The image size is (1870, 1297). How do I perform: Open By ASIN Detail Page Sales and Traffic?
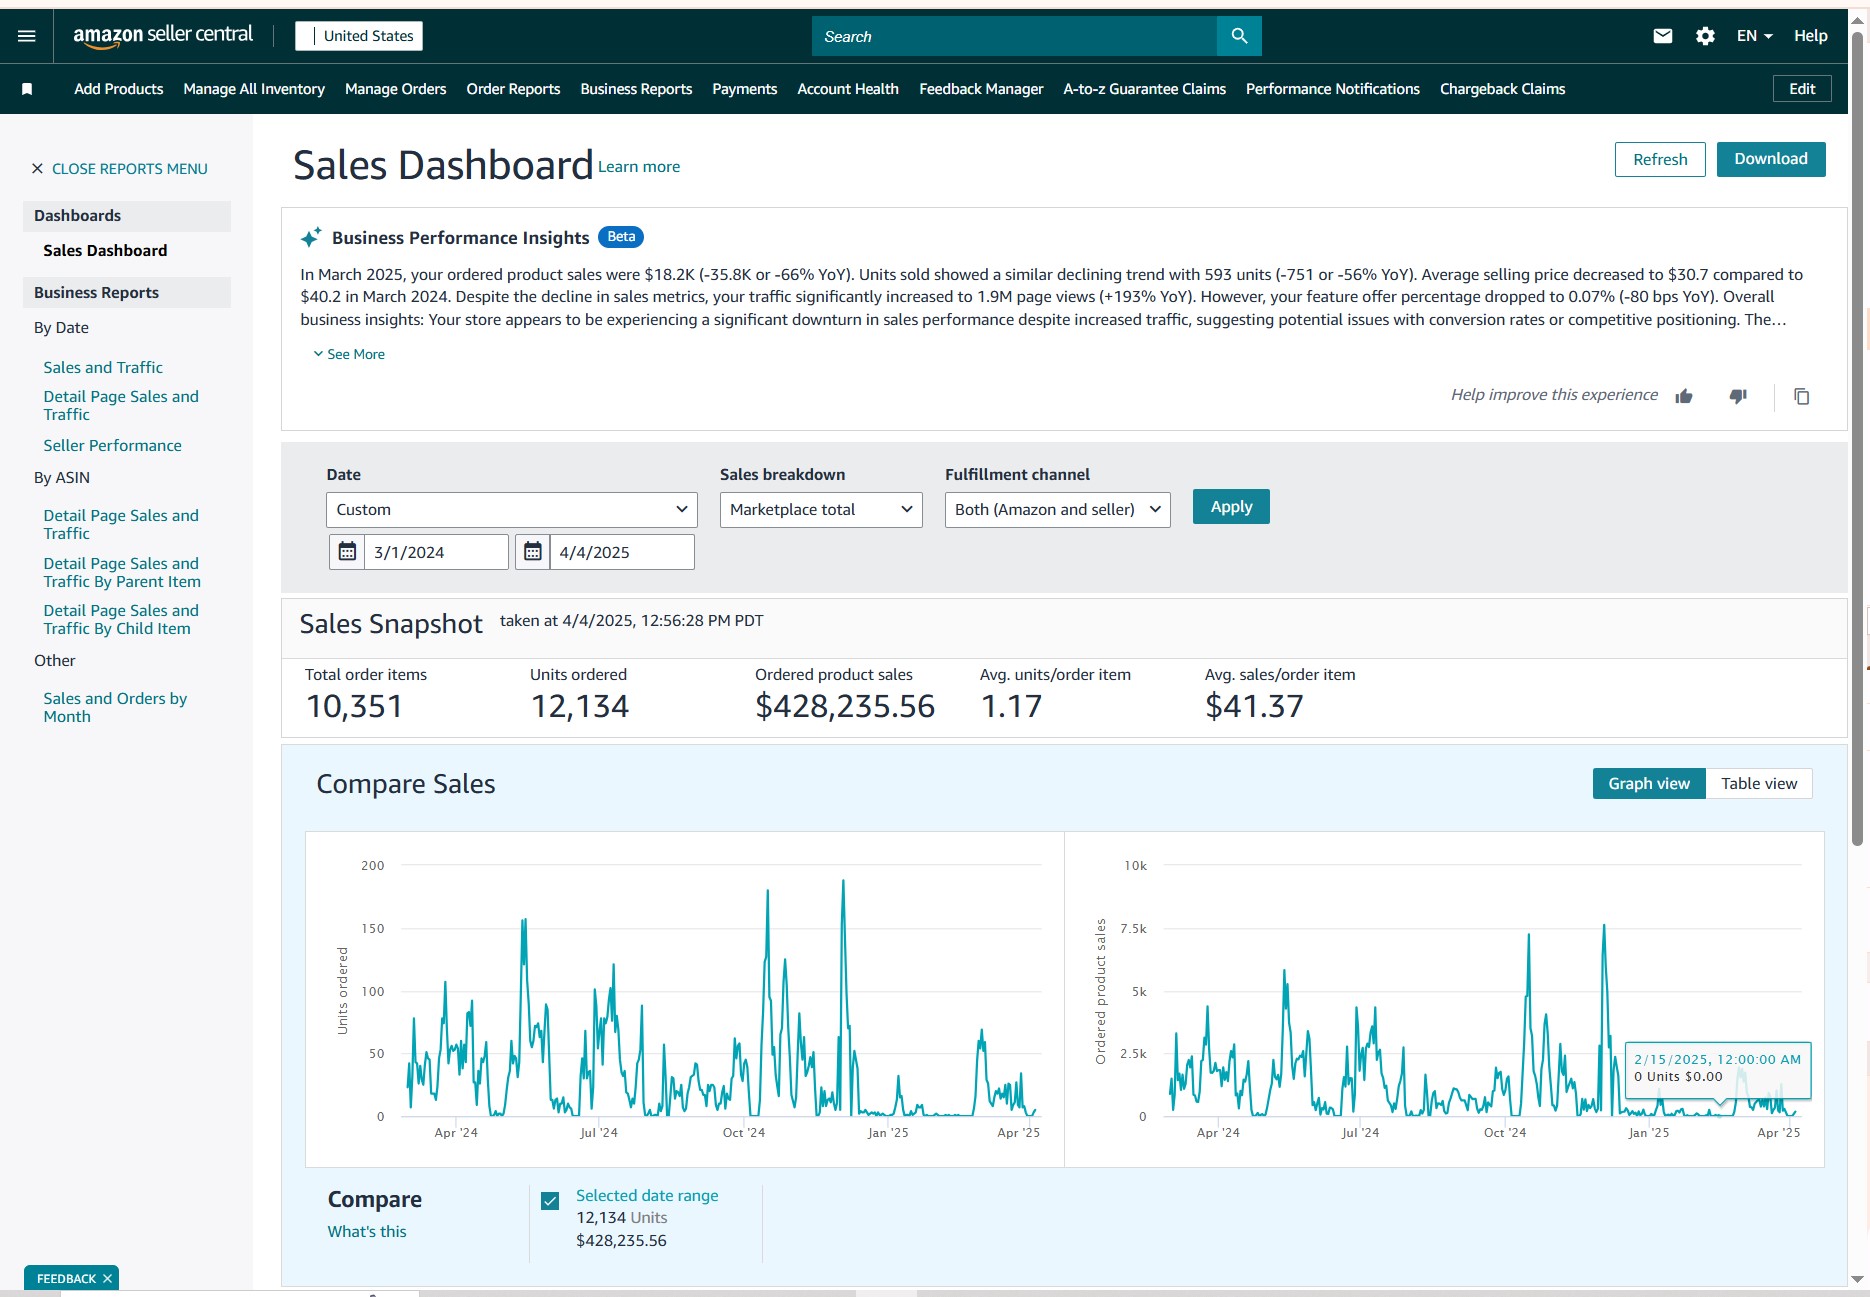121,525
